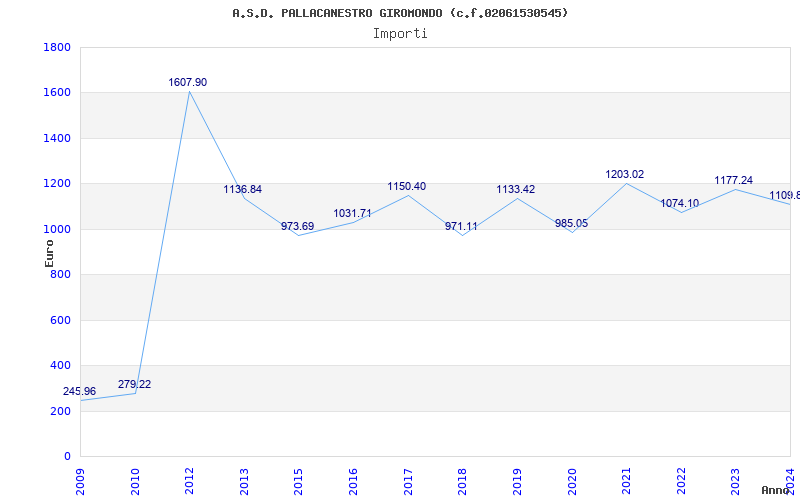This screenshot has height=500, width=800.
Task: Select the 973.69 data label
Action: pos(297,226)
